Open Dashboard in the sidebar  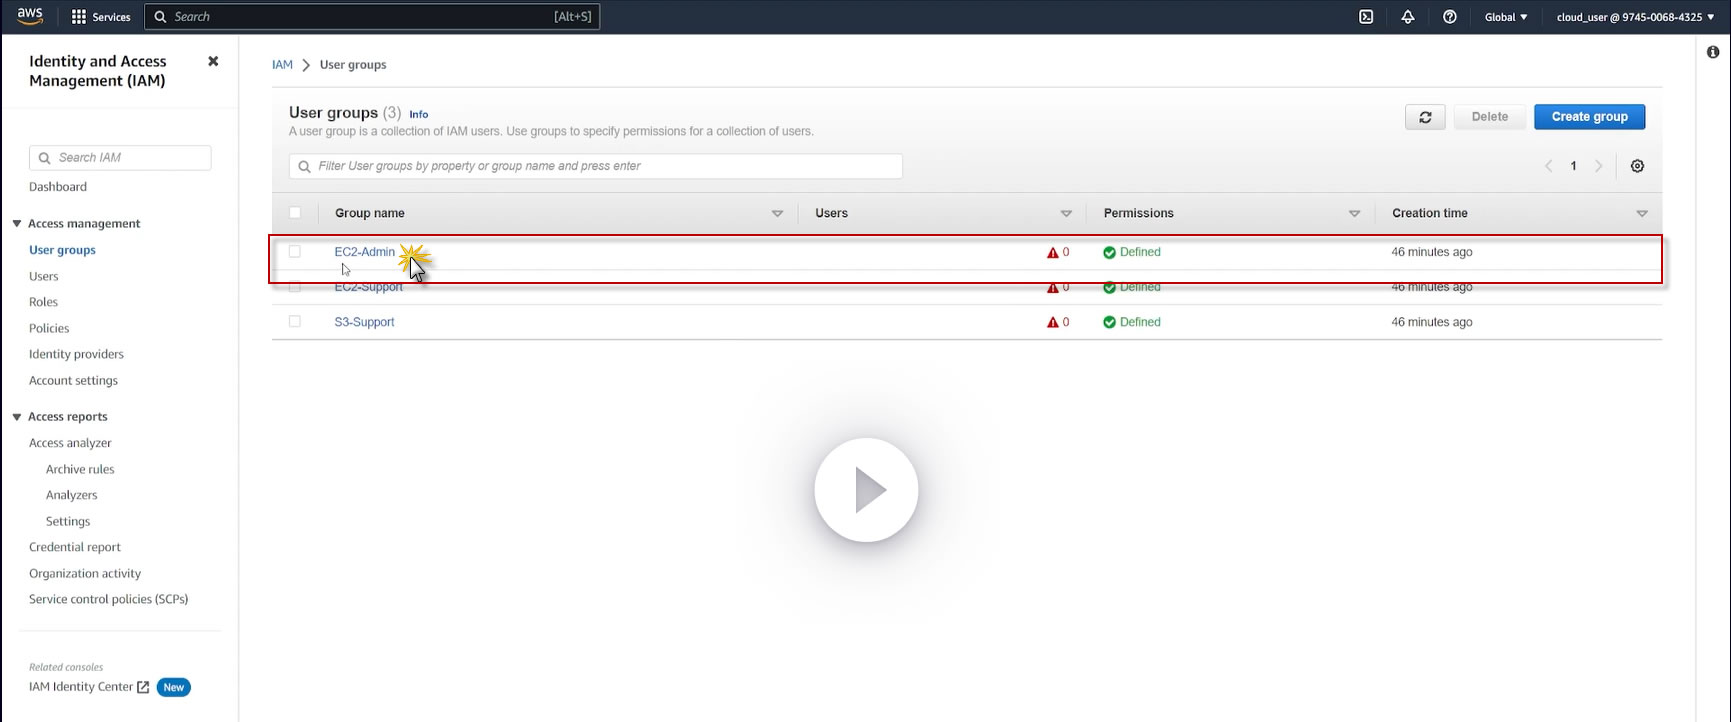click(x=58, y=187)
